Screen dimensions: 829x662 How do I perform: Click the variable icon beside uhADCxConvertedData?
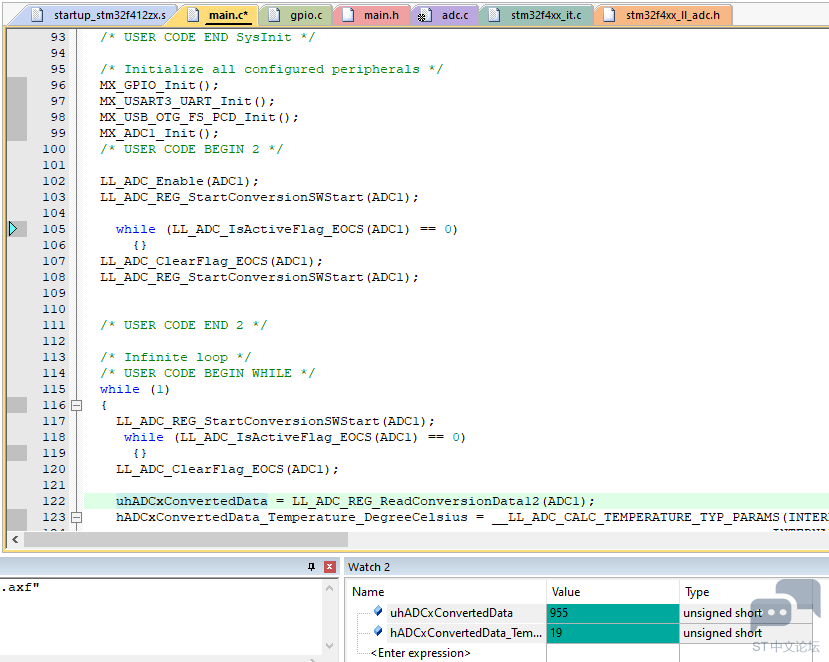[x=378, y=611]
